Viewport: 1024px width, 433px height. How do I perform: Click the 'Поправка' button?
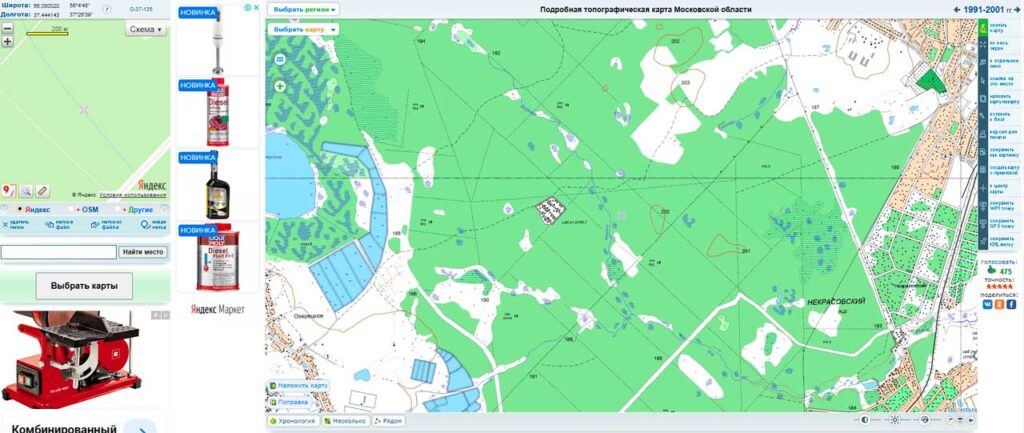pyautogui.click(x=289, y=402)
